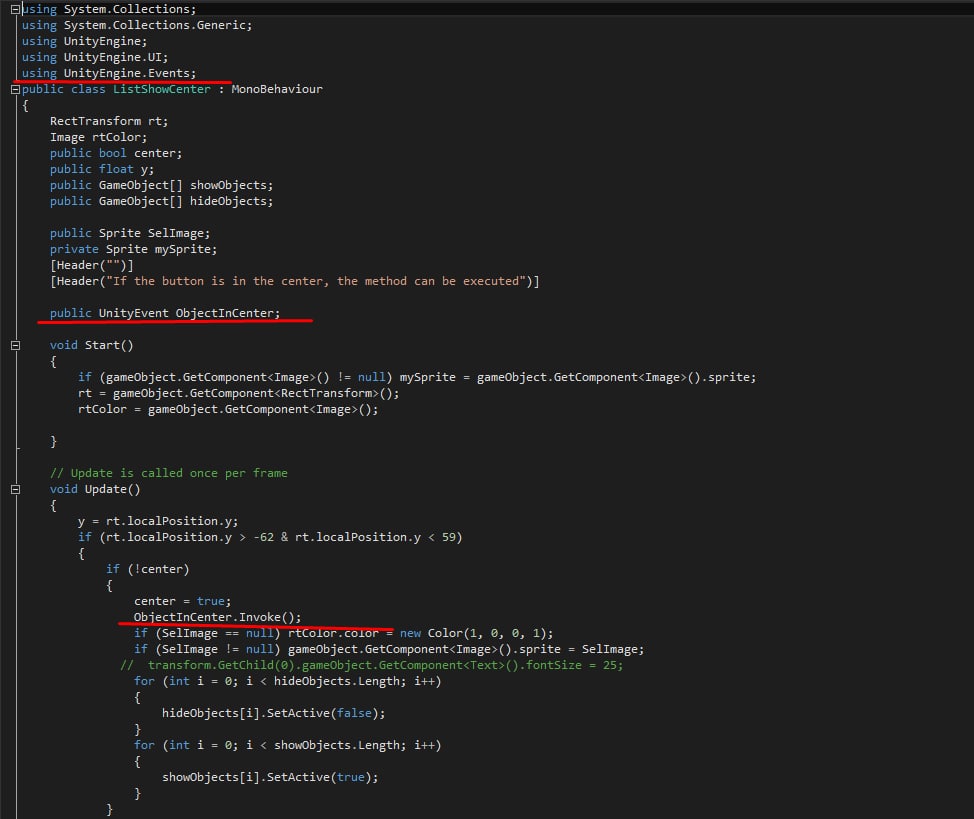
Task: Click the 'rt = gameObject.GetComponent<RectTransform>()' line
Action: (x=239, y=393)
